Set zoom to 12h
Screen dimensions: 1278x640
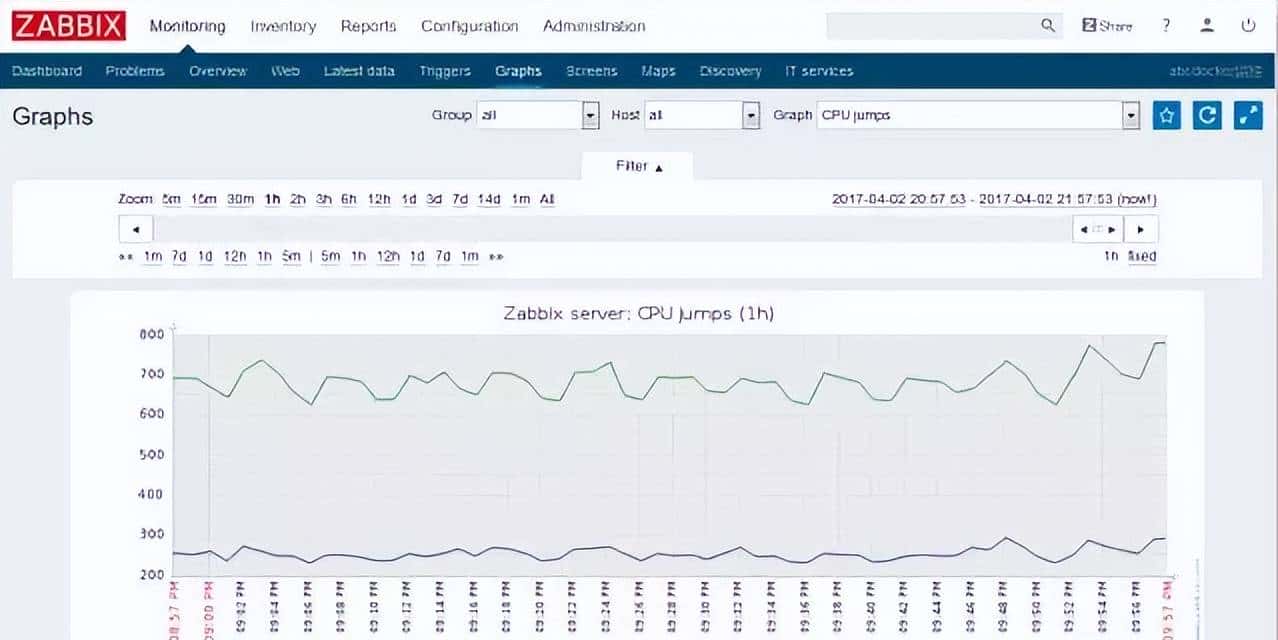click(x=379, y=199)
